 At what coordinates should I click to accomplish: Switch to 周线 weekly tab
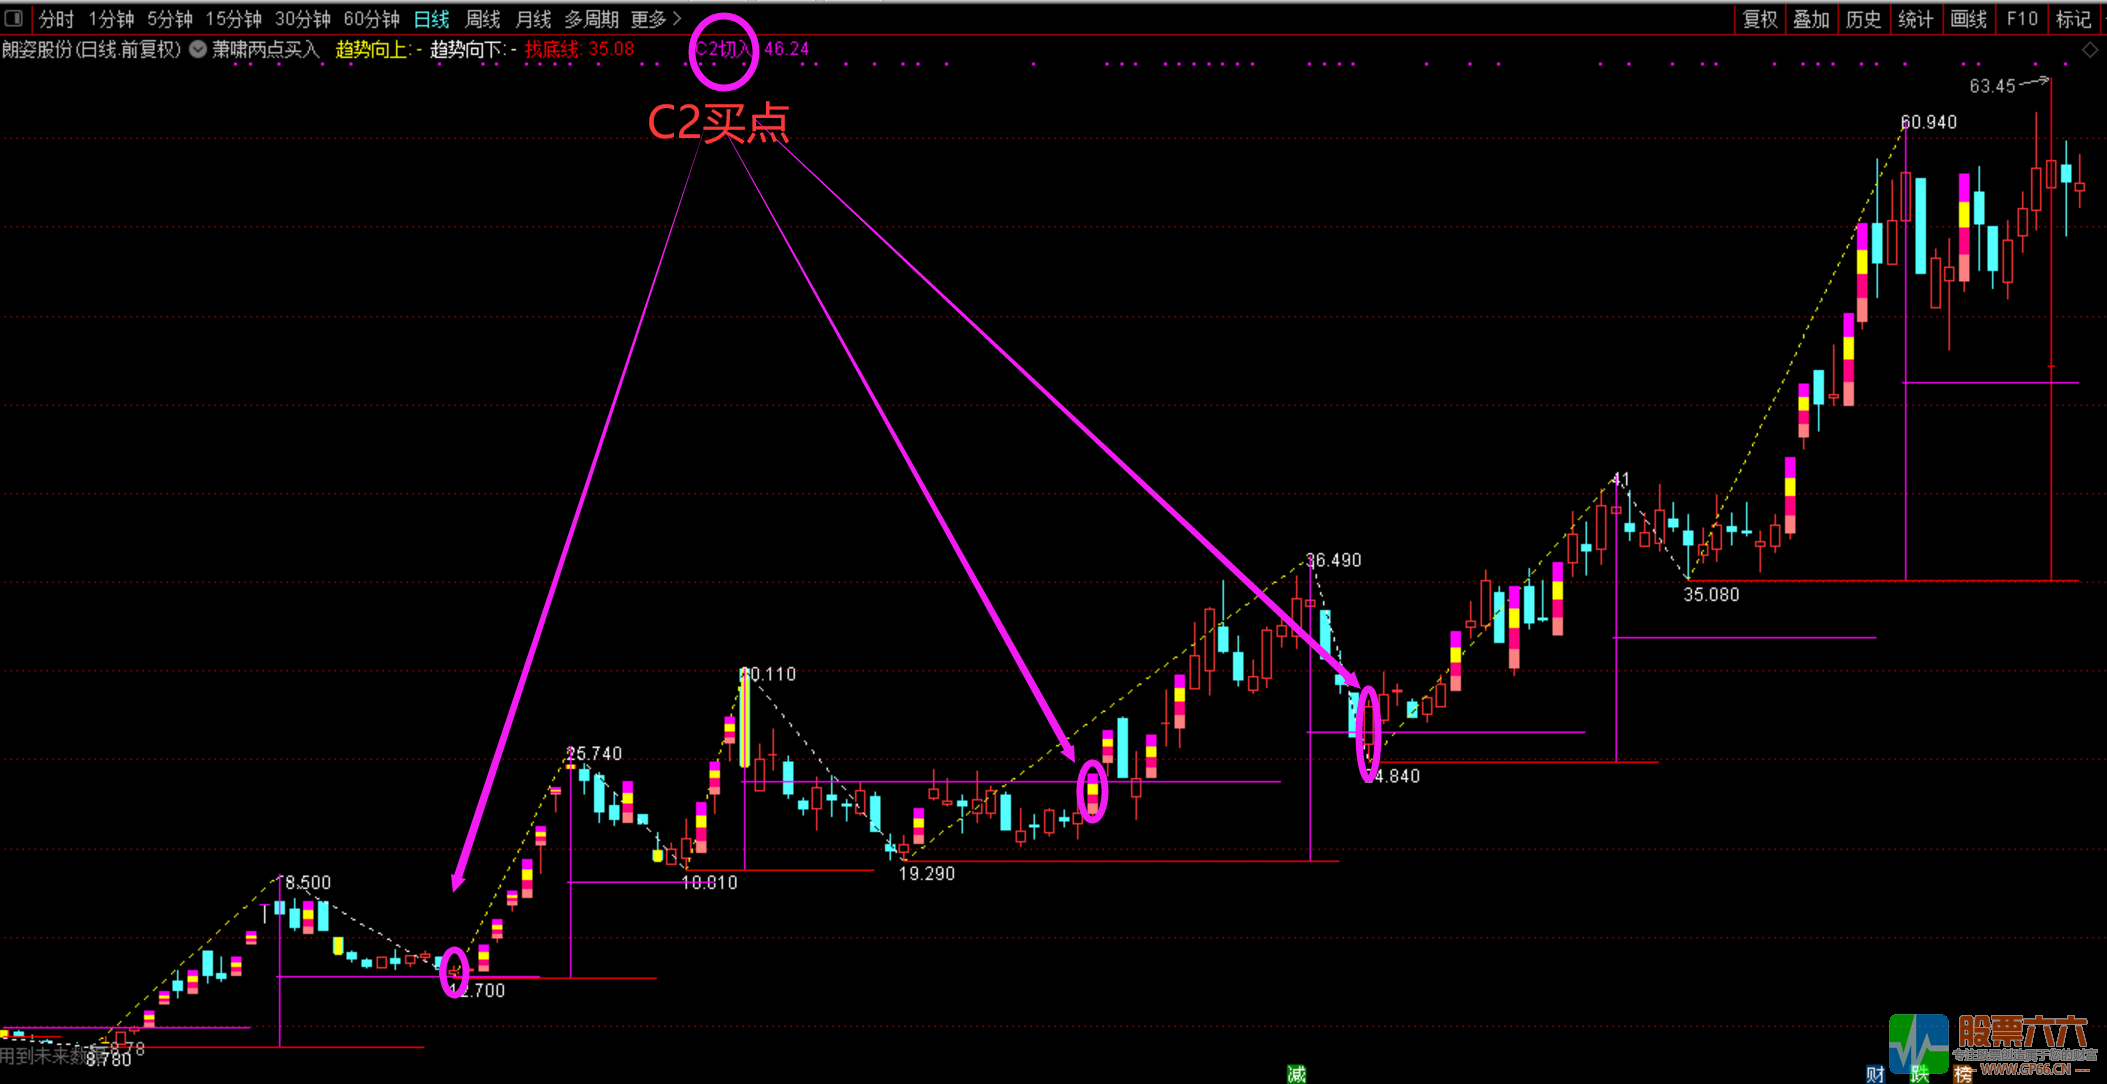pyautogui.click(x=483, y=19)
